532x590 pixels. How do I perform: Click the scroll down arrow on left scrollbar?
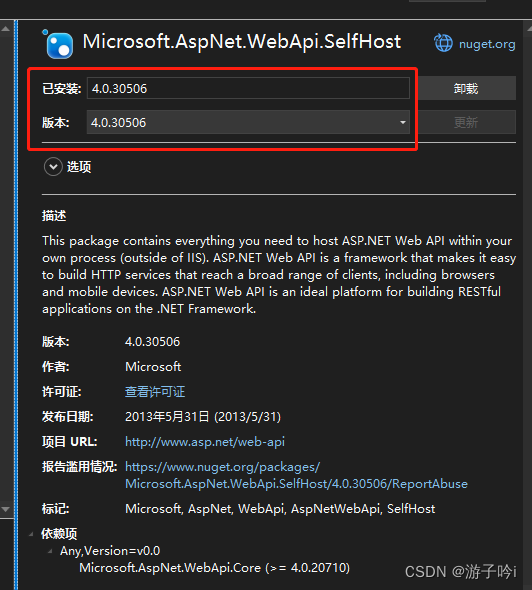coord(6,509)
